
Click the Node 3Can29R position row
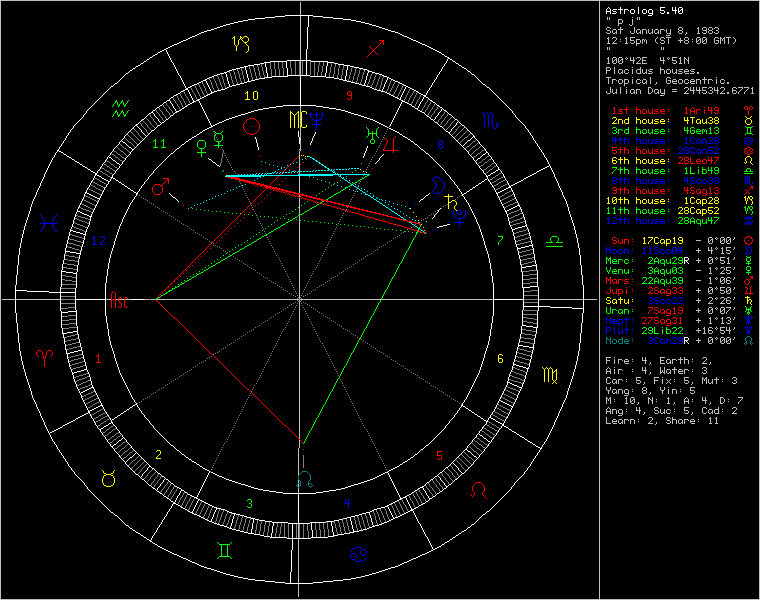point(680,341)
